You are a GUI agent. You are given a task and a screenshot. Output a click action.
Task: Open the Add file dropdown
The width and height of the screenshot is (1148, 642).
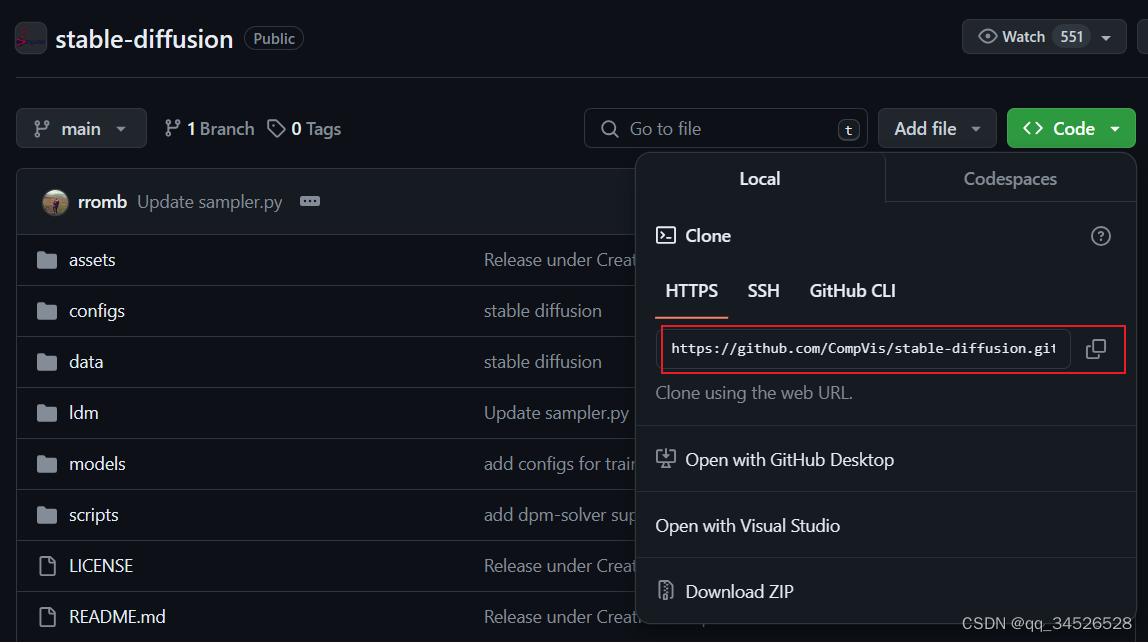pos(937,128)
